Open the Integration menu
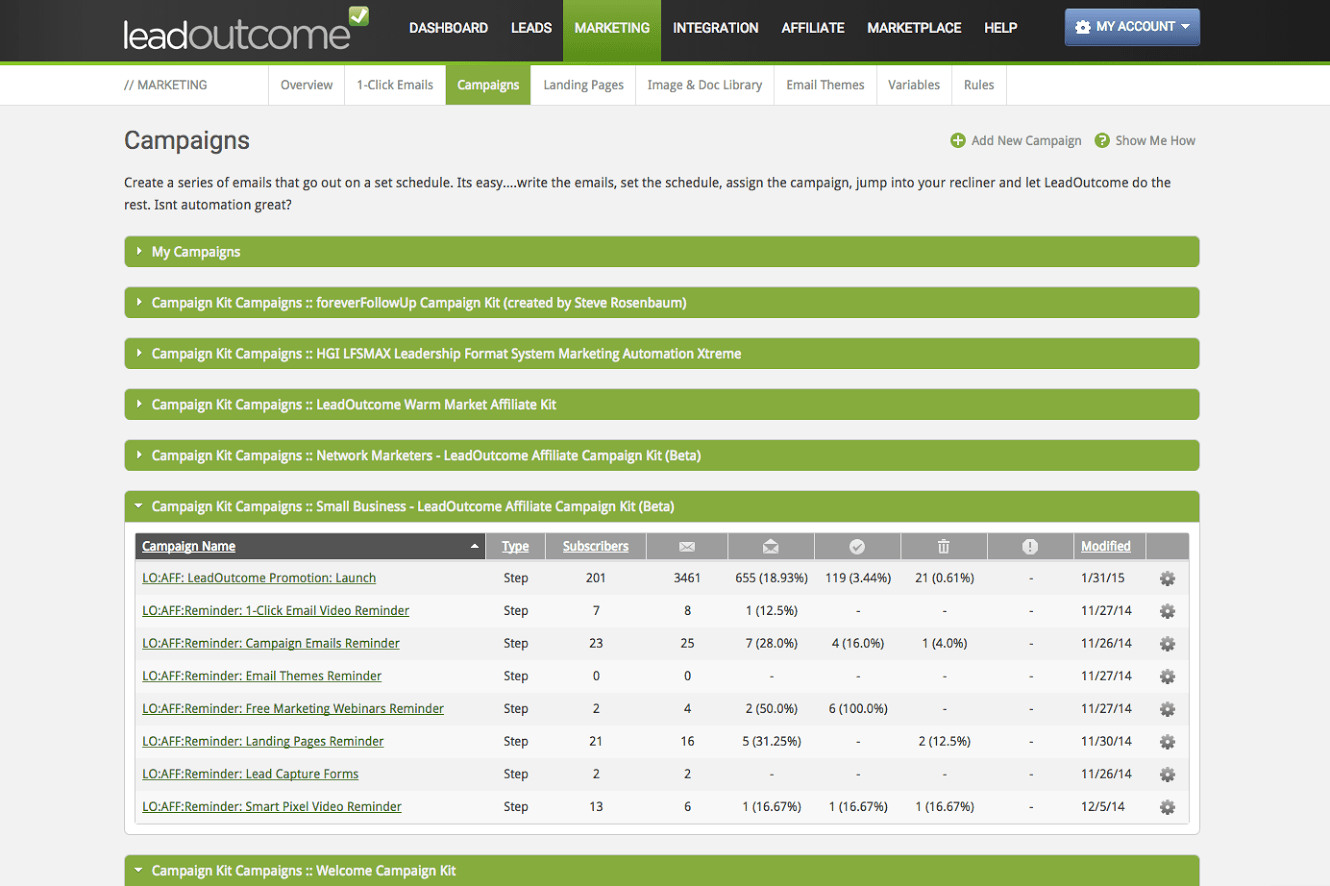The image size is (1330, 886). click(715, 28)
